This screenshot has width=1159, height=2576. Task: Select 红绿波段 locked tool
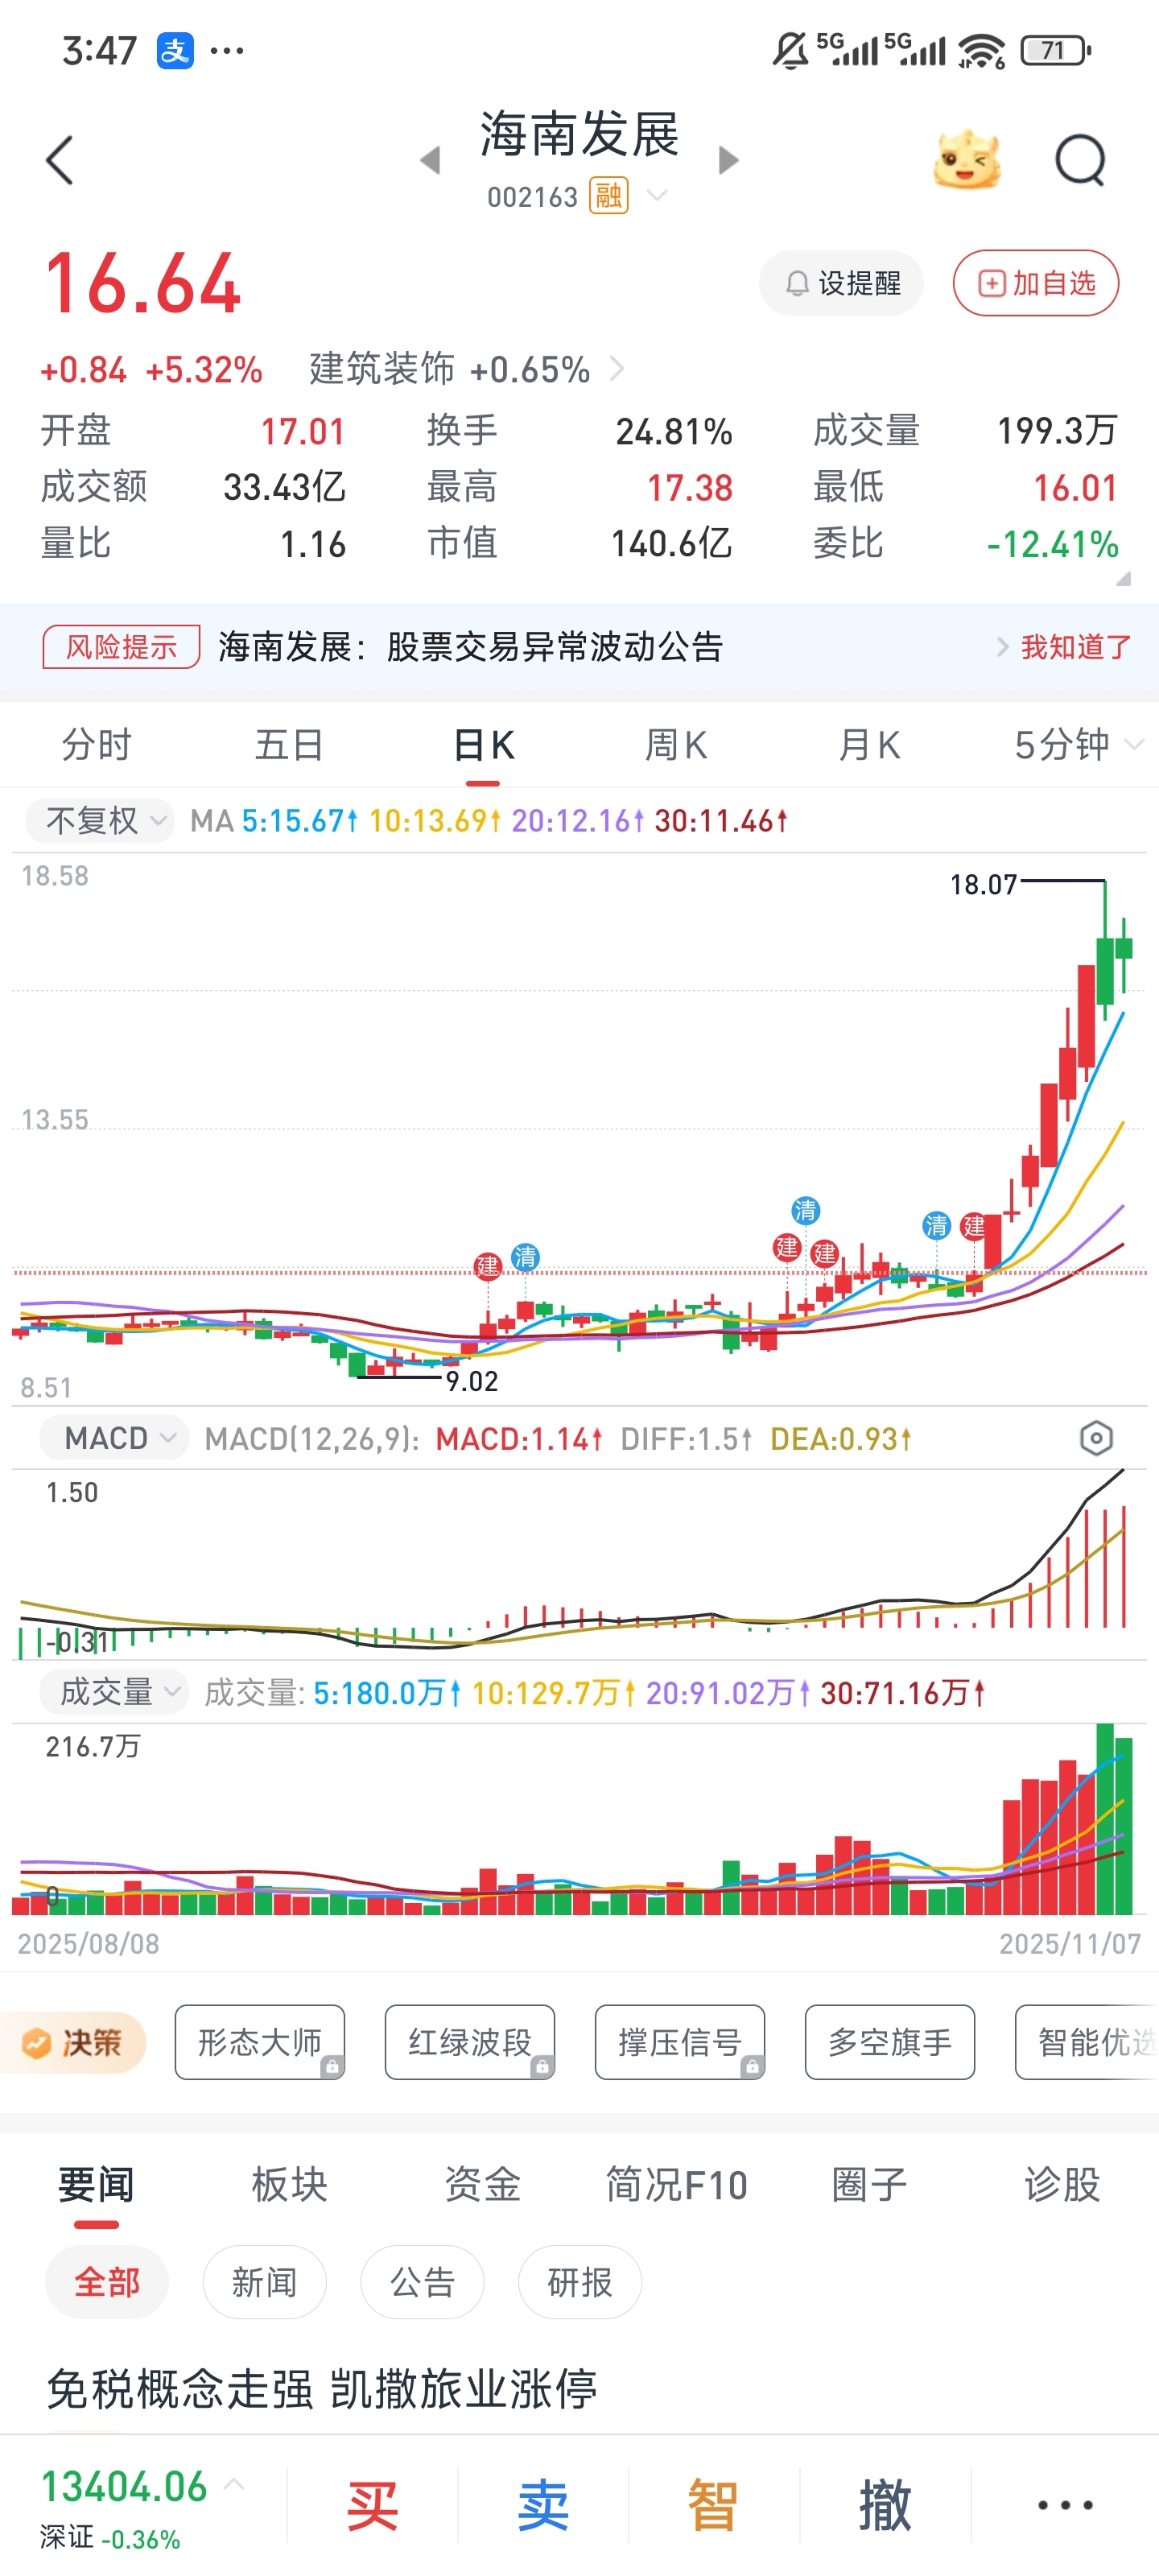(470, 2042)
